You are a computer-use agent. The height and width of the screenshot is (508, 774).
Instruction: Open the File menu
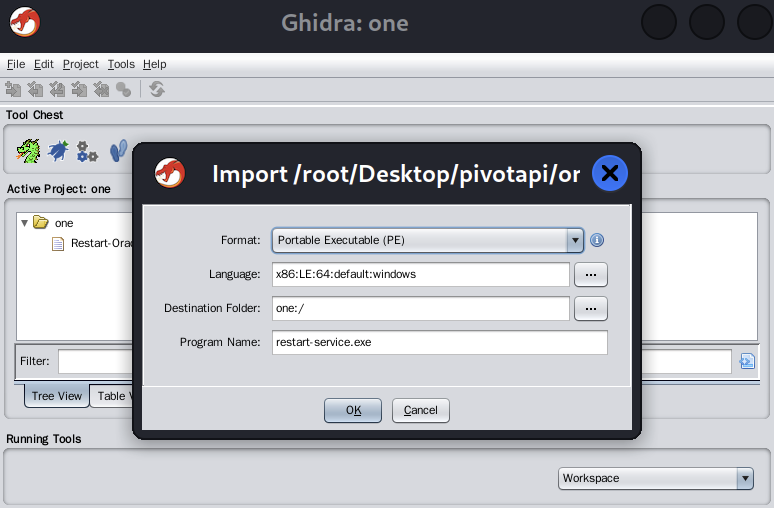click(16, 64)
